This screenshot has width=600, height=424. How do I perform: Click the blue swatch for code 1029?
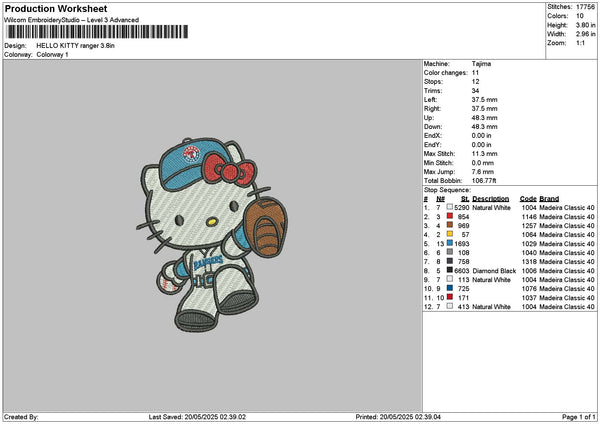[450, 243]
